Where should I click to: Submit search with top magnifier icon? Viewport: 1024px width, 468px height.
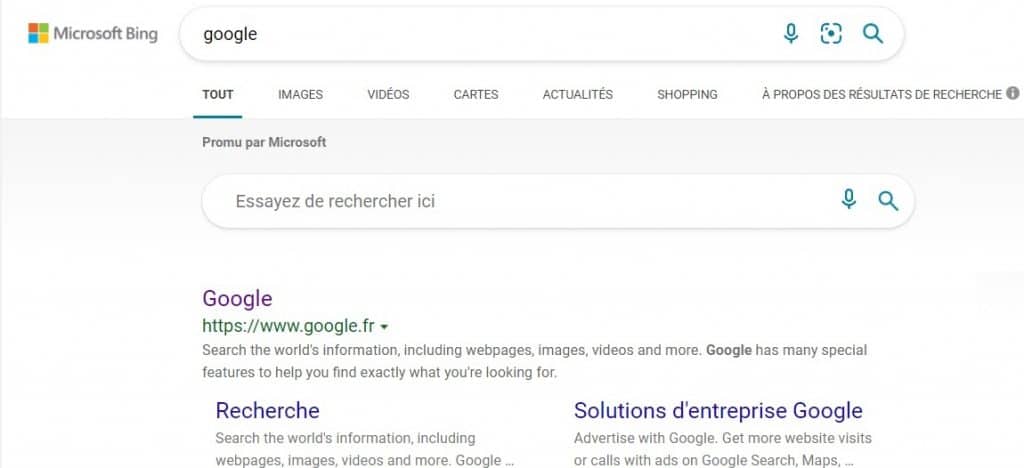pos(872,33)
